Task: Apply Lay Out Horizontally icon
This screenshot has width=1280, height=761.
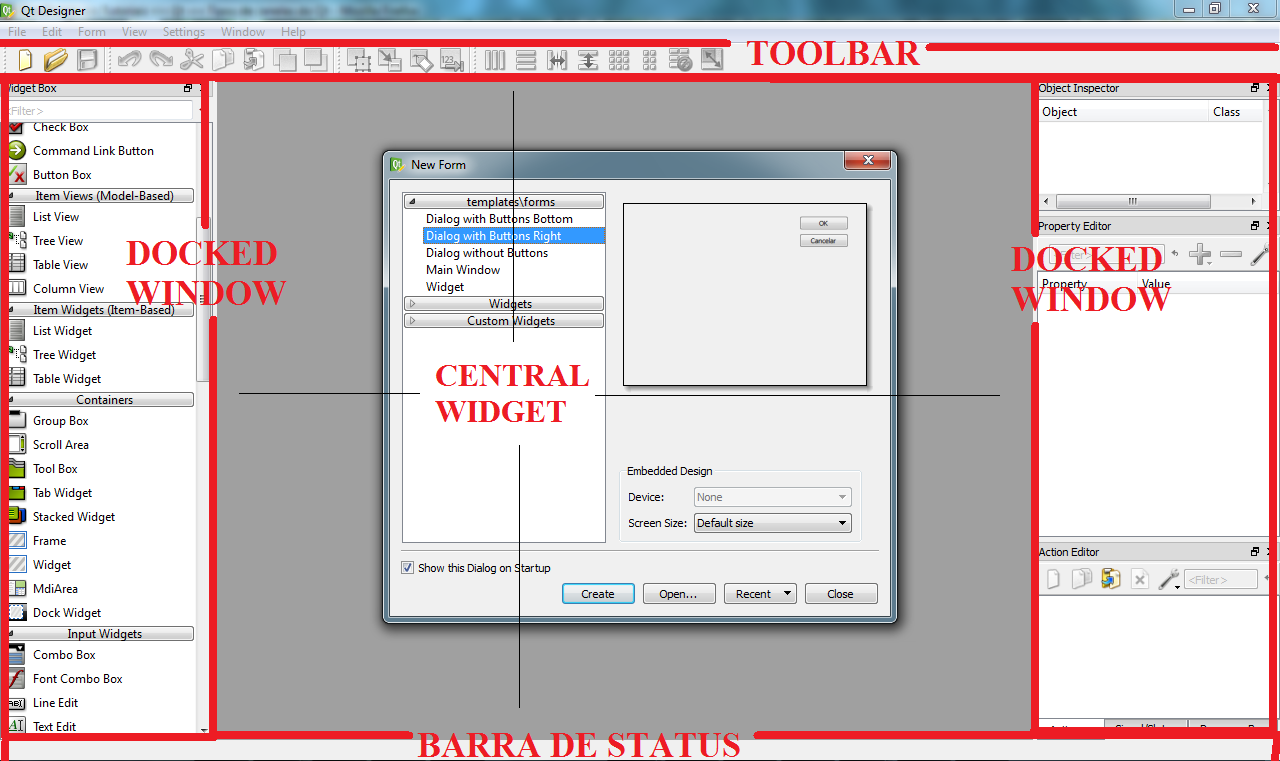Action: click(x=495, y=60)
